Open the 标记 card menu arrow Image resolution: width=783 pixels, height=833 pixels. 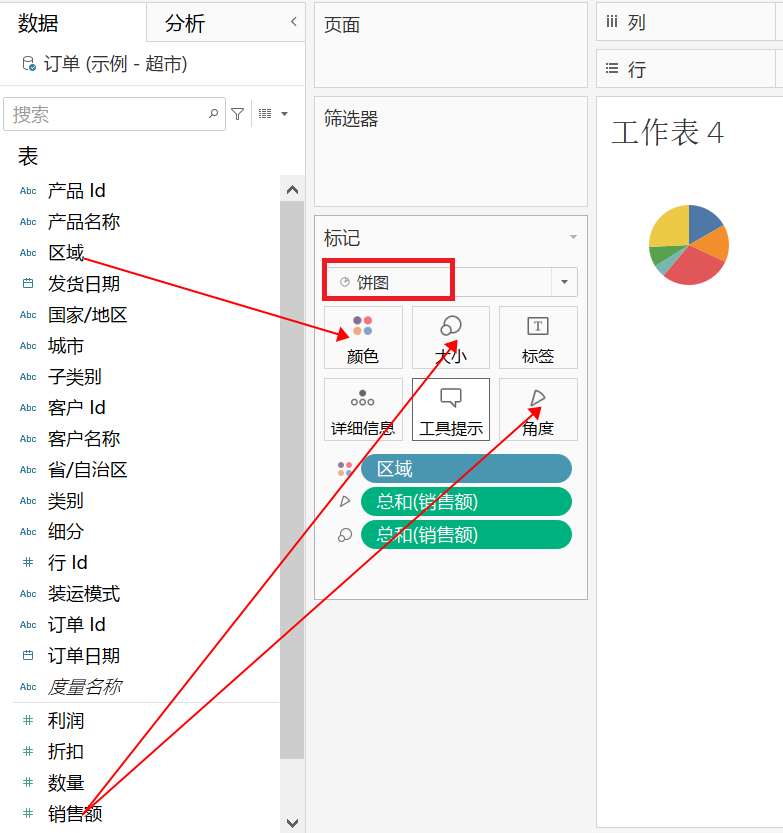click(573, 237)
